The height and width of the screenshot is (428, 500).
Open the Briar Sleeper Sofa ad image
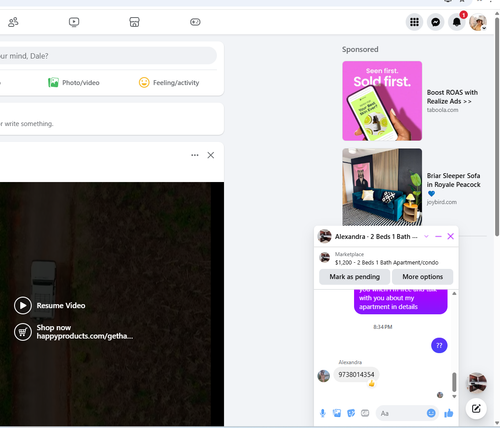tap(382, 187)
